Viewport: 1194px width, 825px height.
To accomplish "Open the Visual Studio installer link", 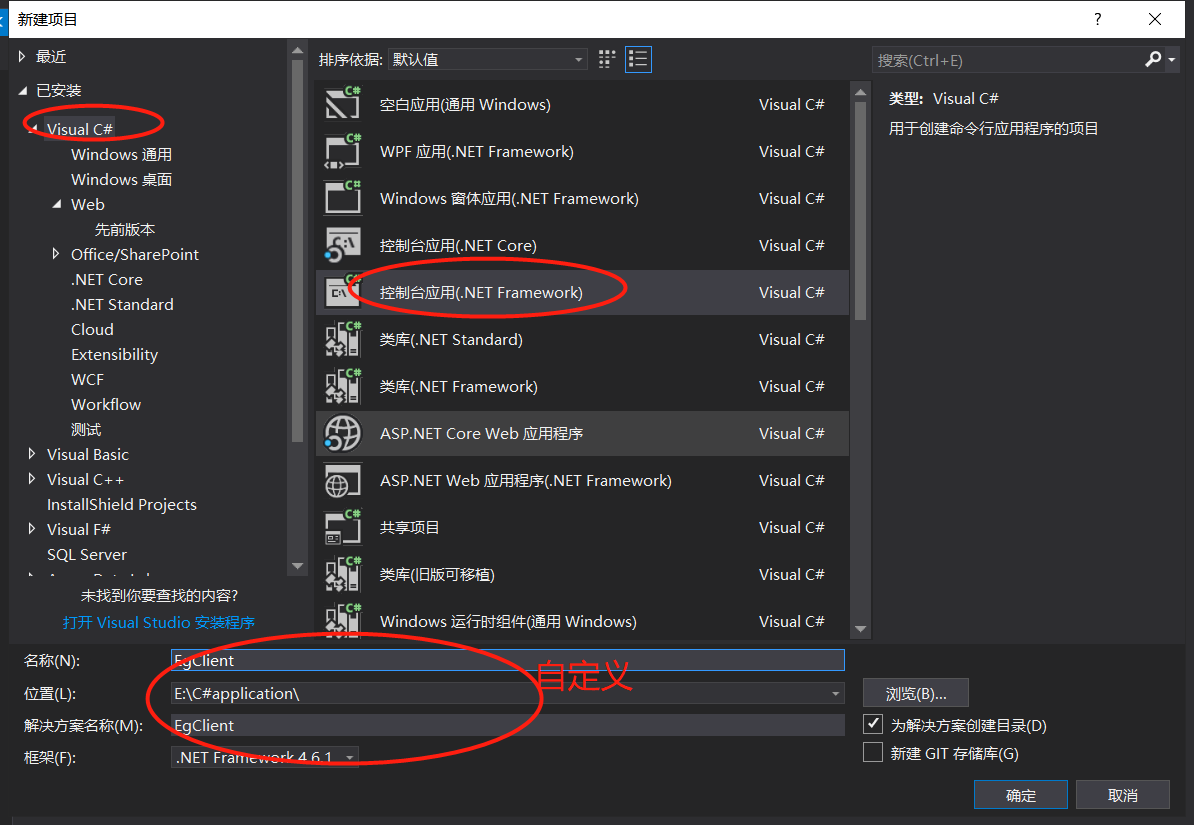I will [158, 622].
